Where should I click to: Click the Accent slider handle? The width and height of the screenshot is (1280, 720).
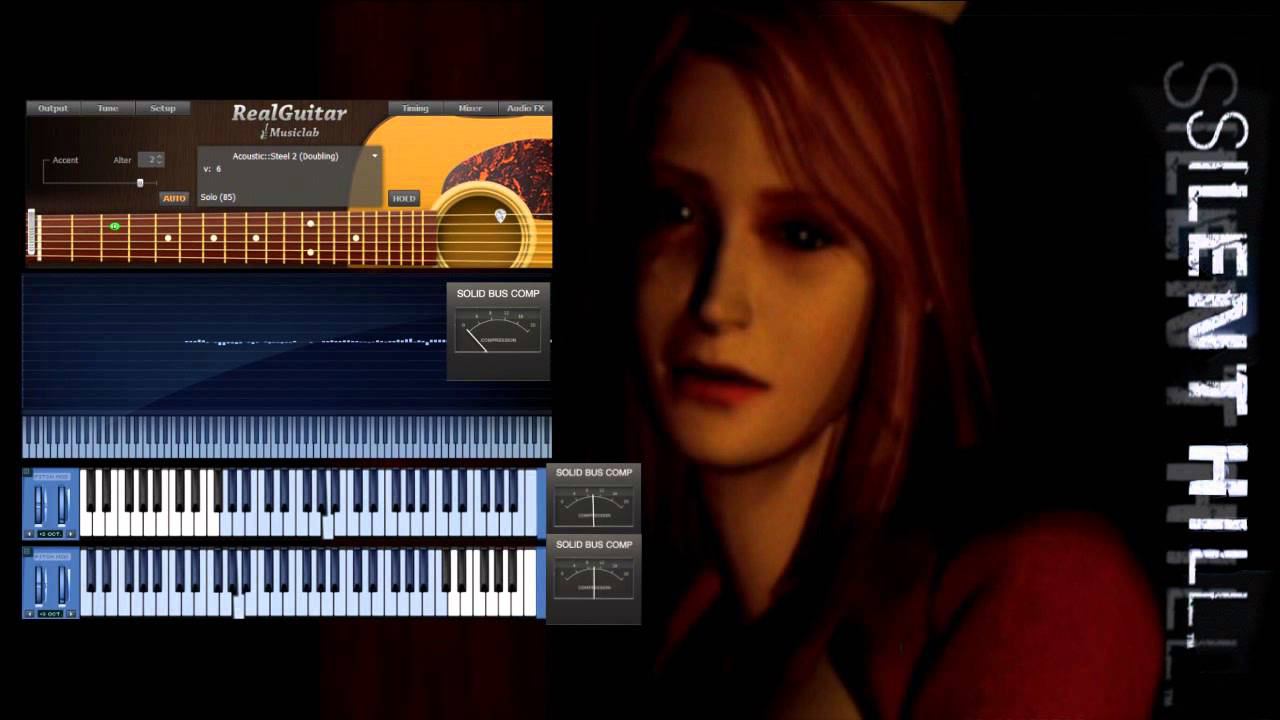coord(140,183)
